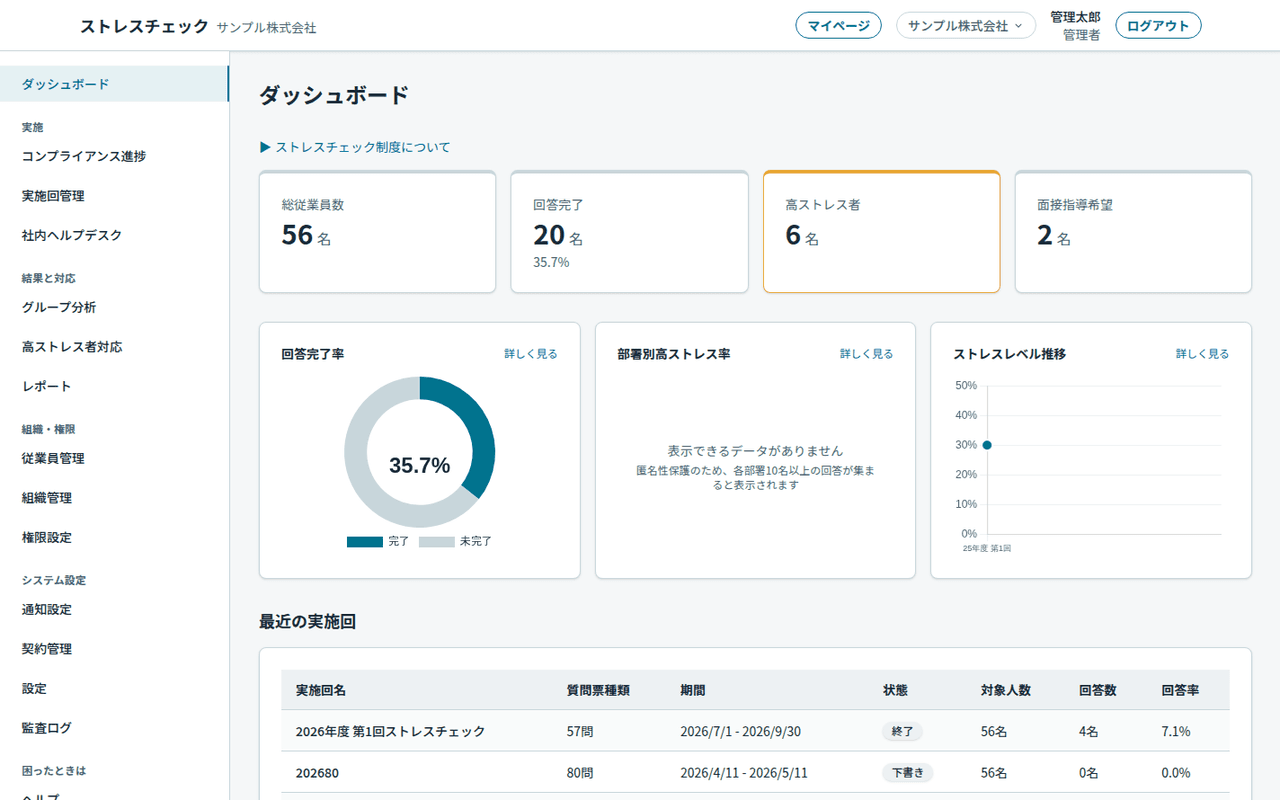Open グループ分析 in sidebar

coord(114,307)
